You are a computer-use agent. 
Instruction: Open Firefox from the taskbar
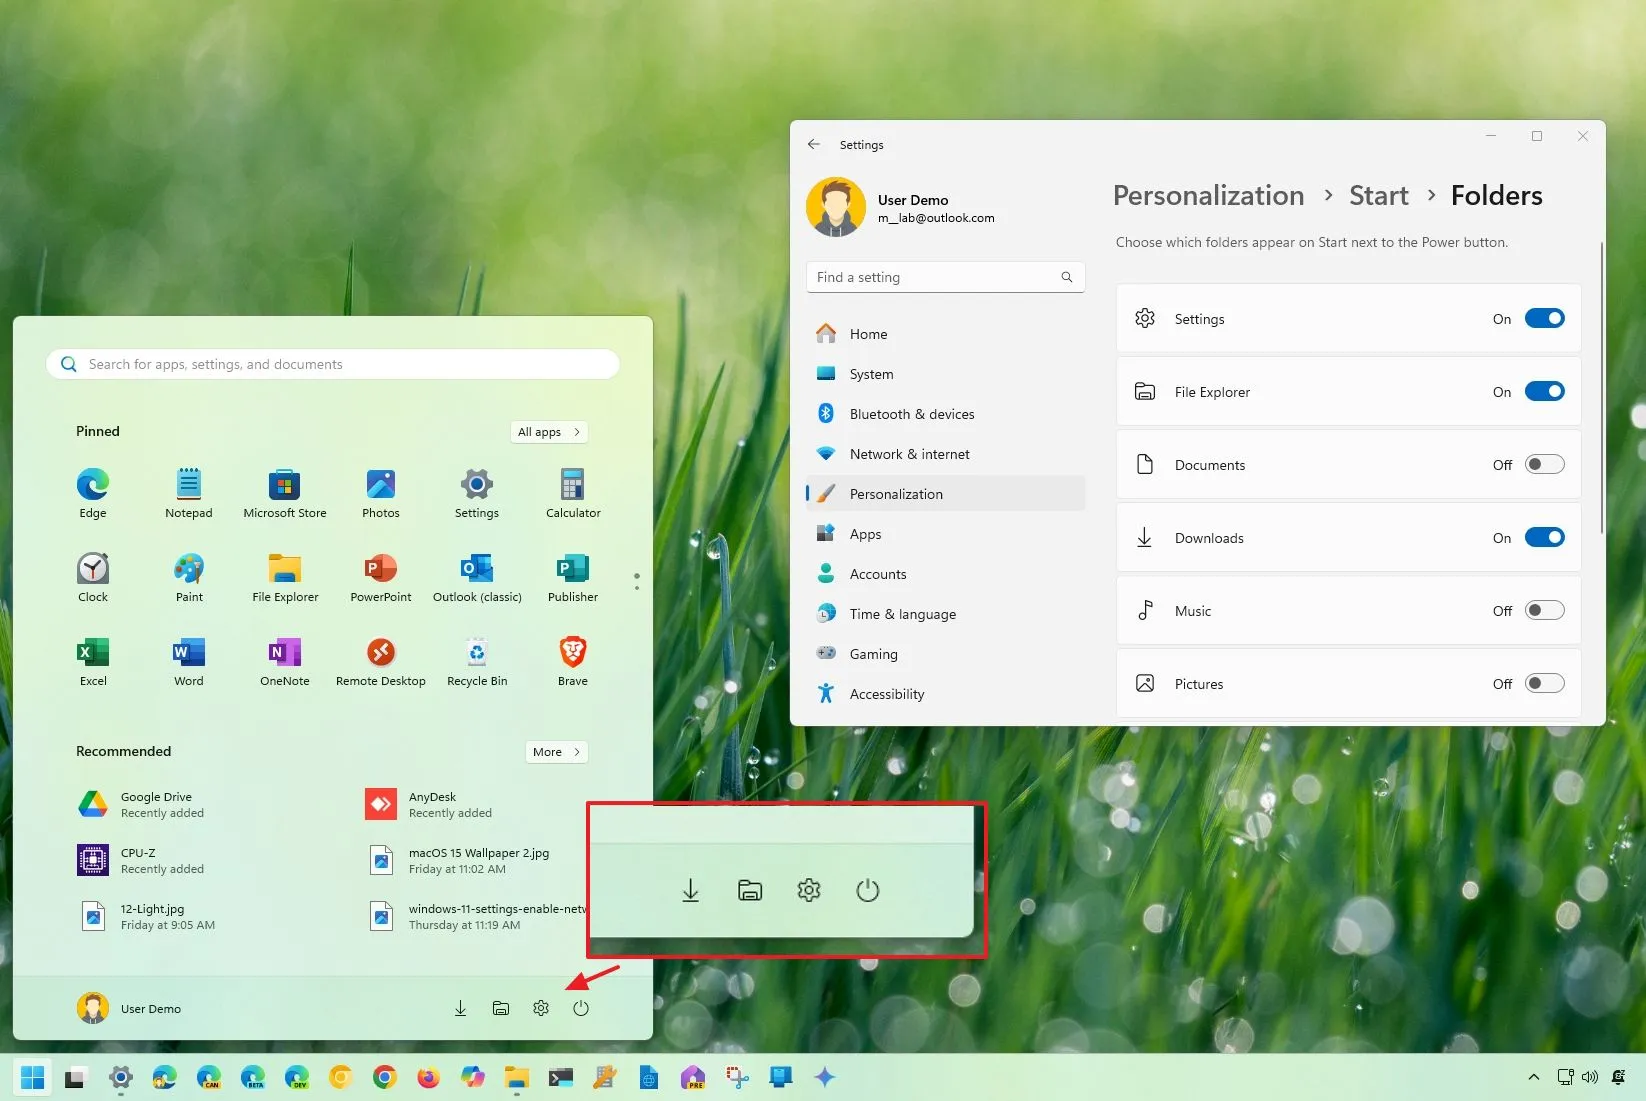pos(428,1077)
